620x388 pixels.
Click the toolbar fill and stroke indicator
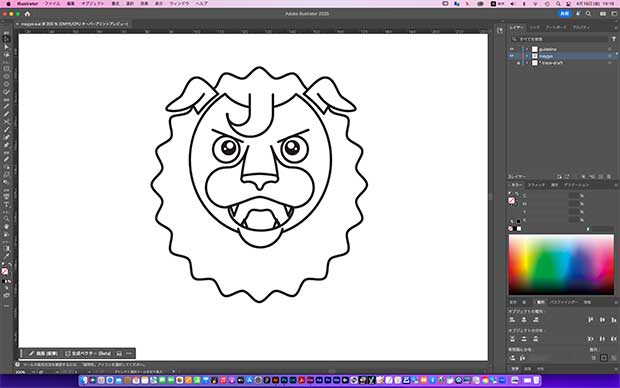pos(5,271)
